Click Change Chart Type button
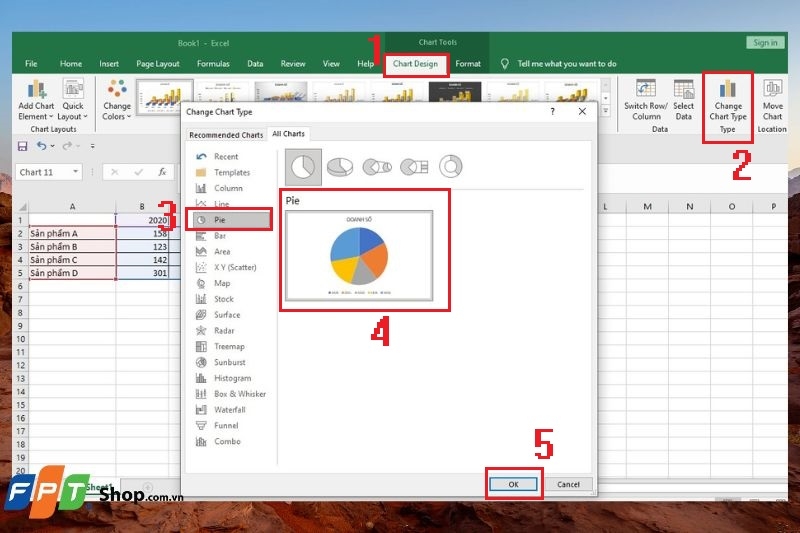This screenshot has height=533, width=800. 728,100
